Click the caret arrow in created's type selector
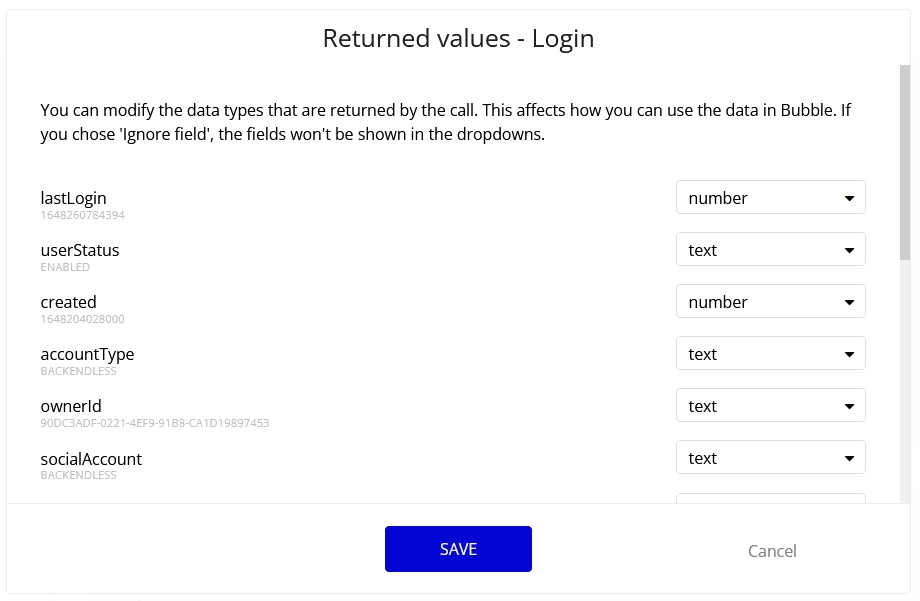920x601 pixels. click(x=849, y=302)
